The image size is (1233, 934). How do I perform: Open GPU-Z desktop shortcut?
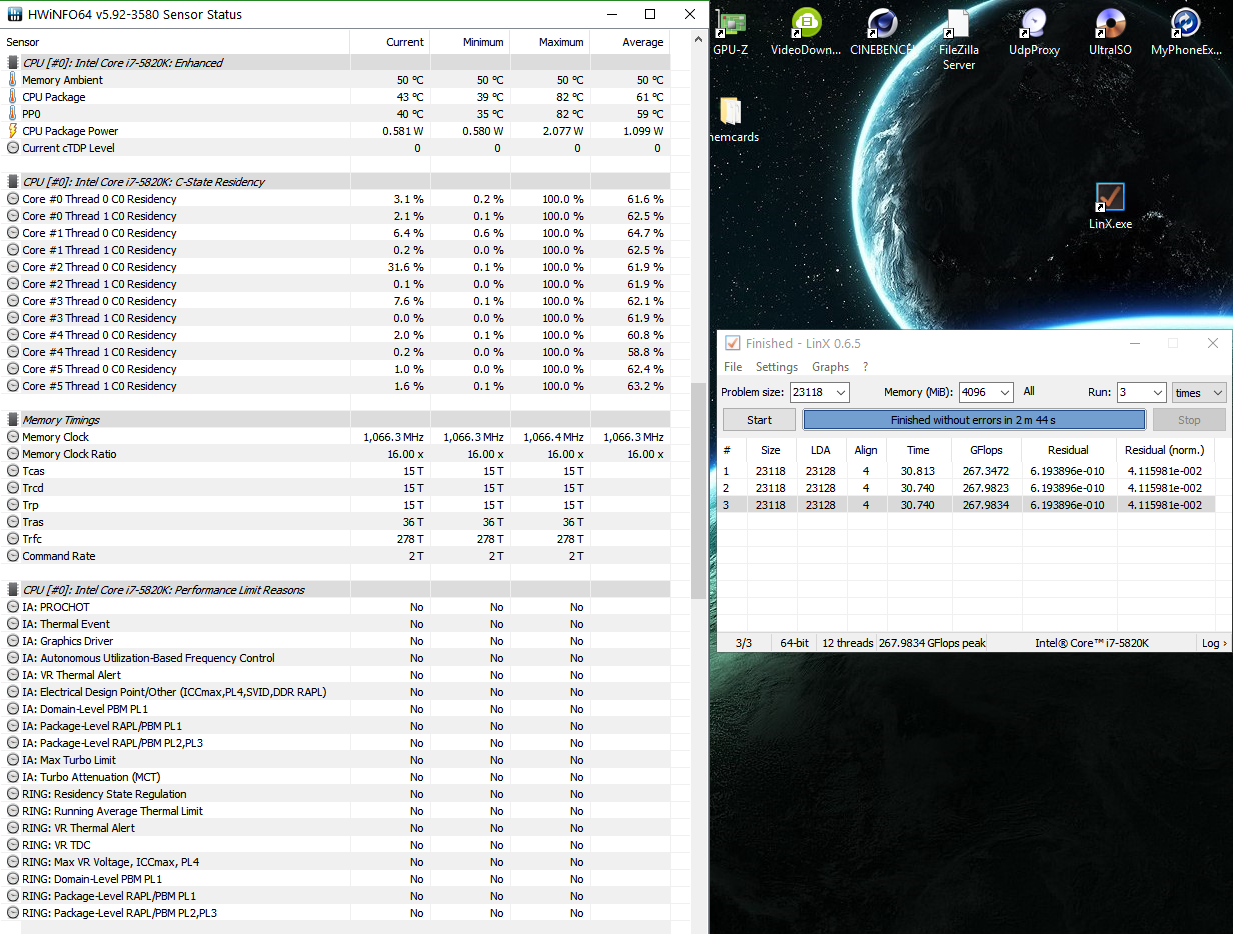pyautogui.click(x=730, y=31)
